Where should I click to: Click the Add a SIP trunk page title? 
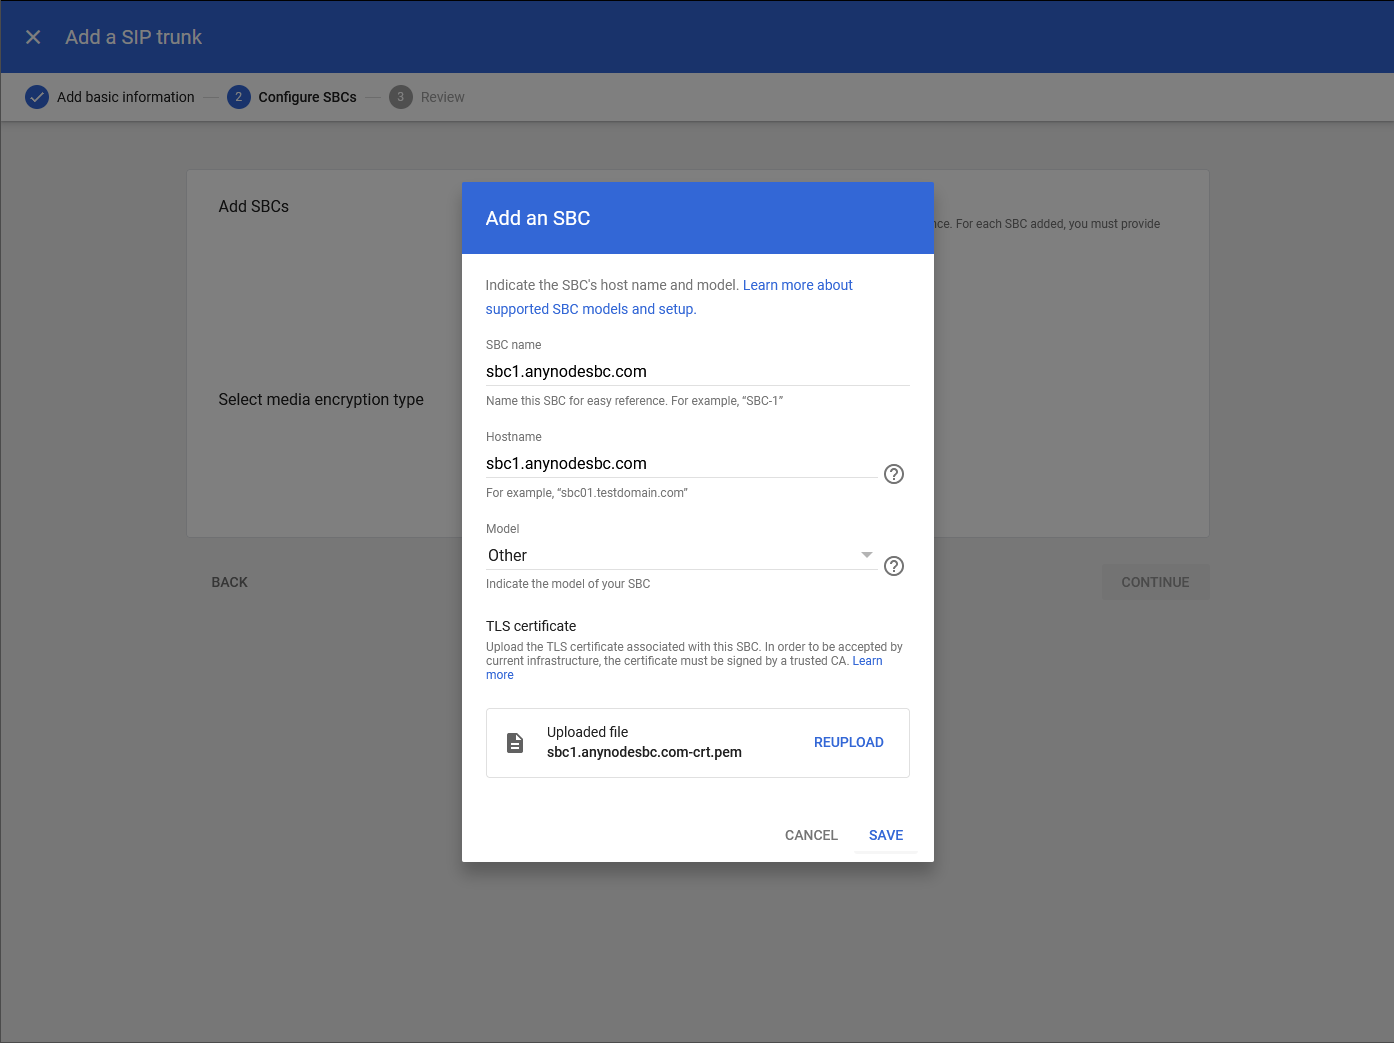[x=134, y=37]
